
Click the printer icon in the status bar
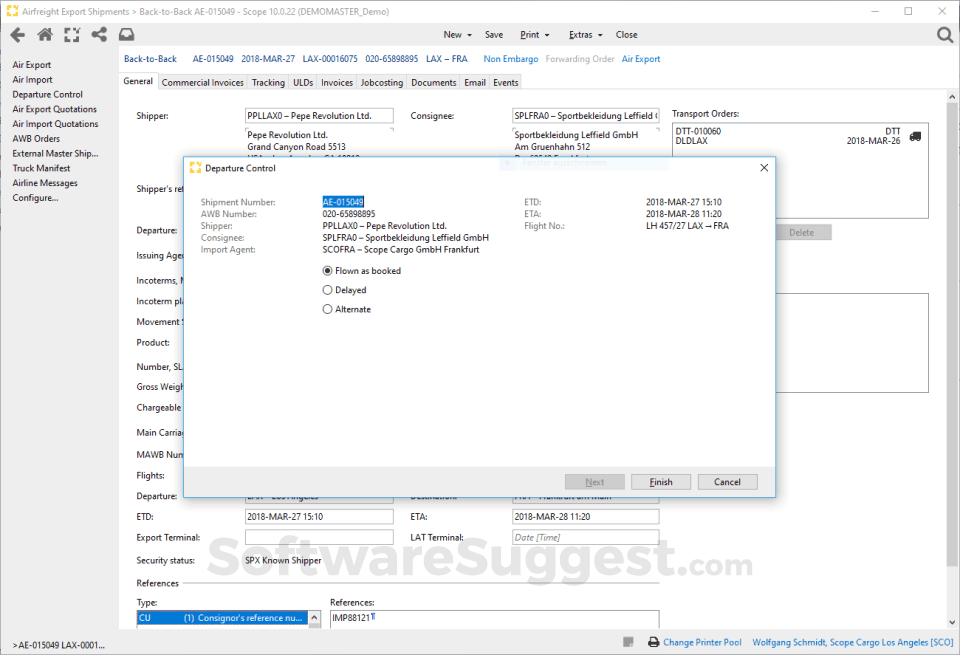[653, 641]
